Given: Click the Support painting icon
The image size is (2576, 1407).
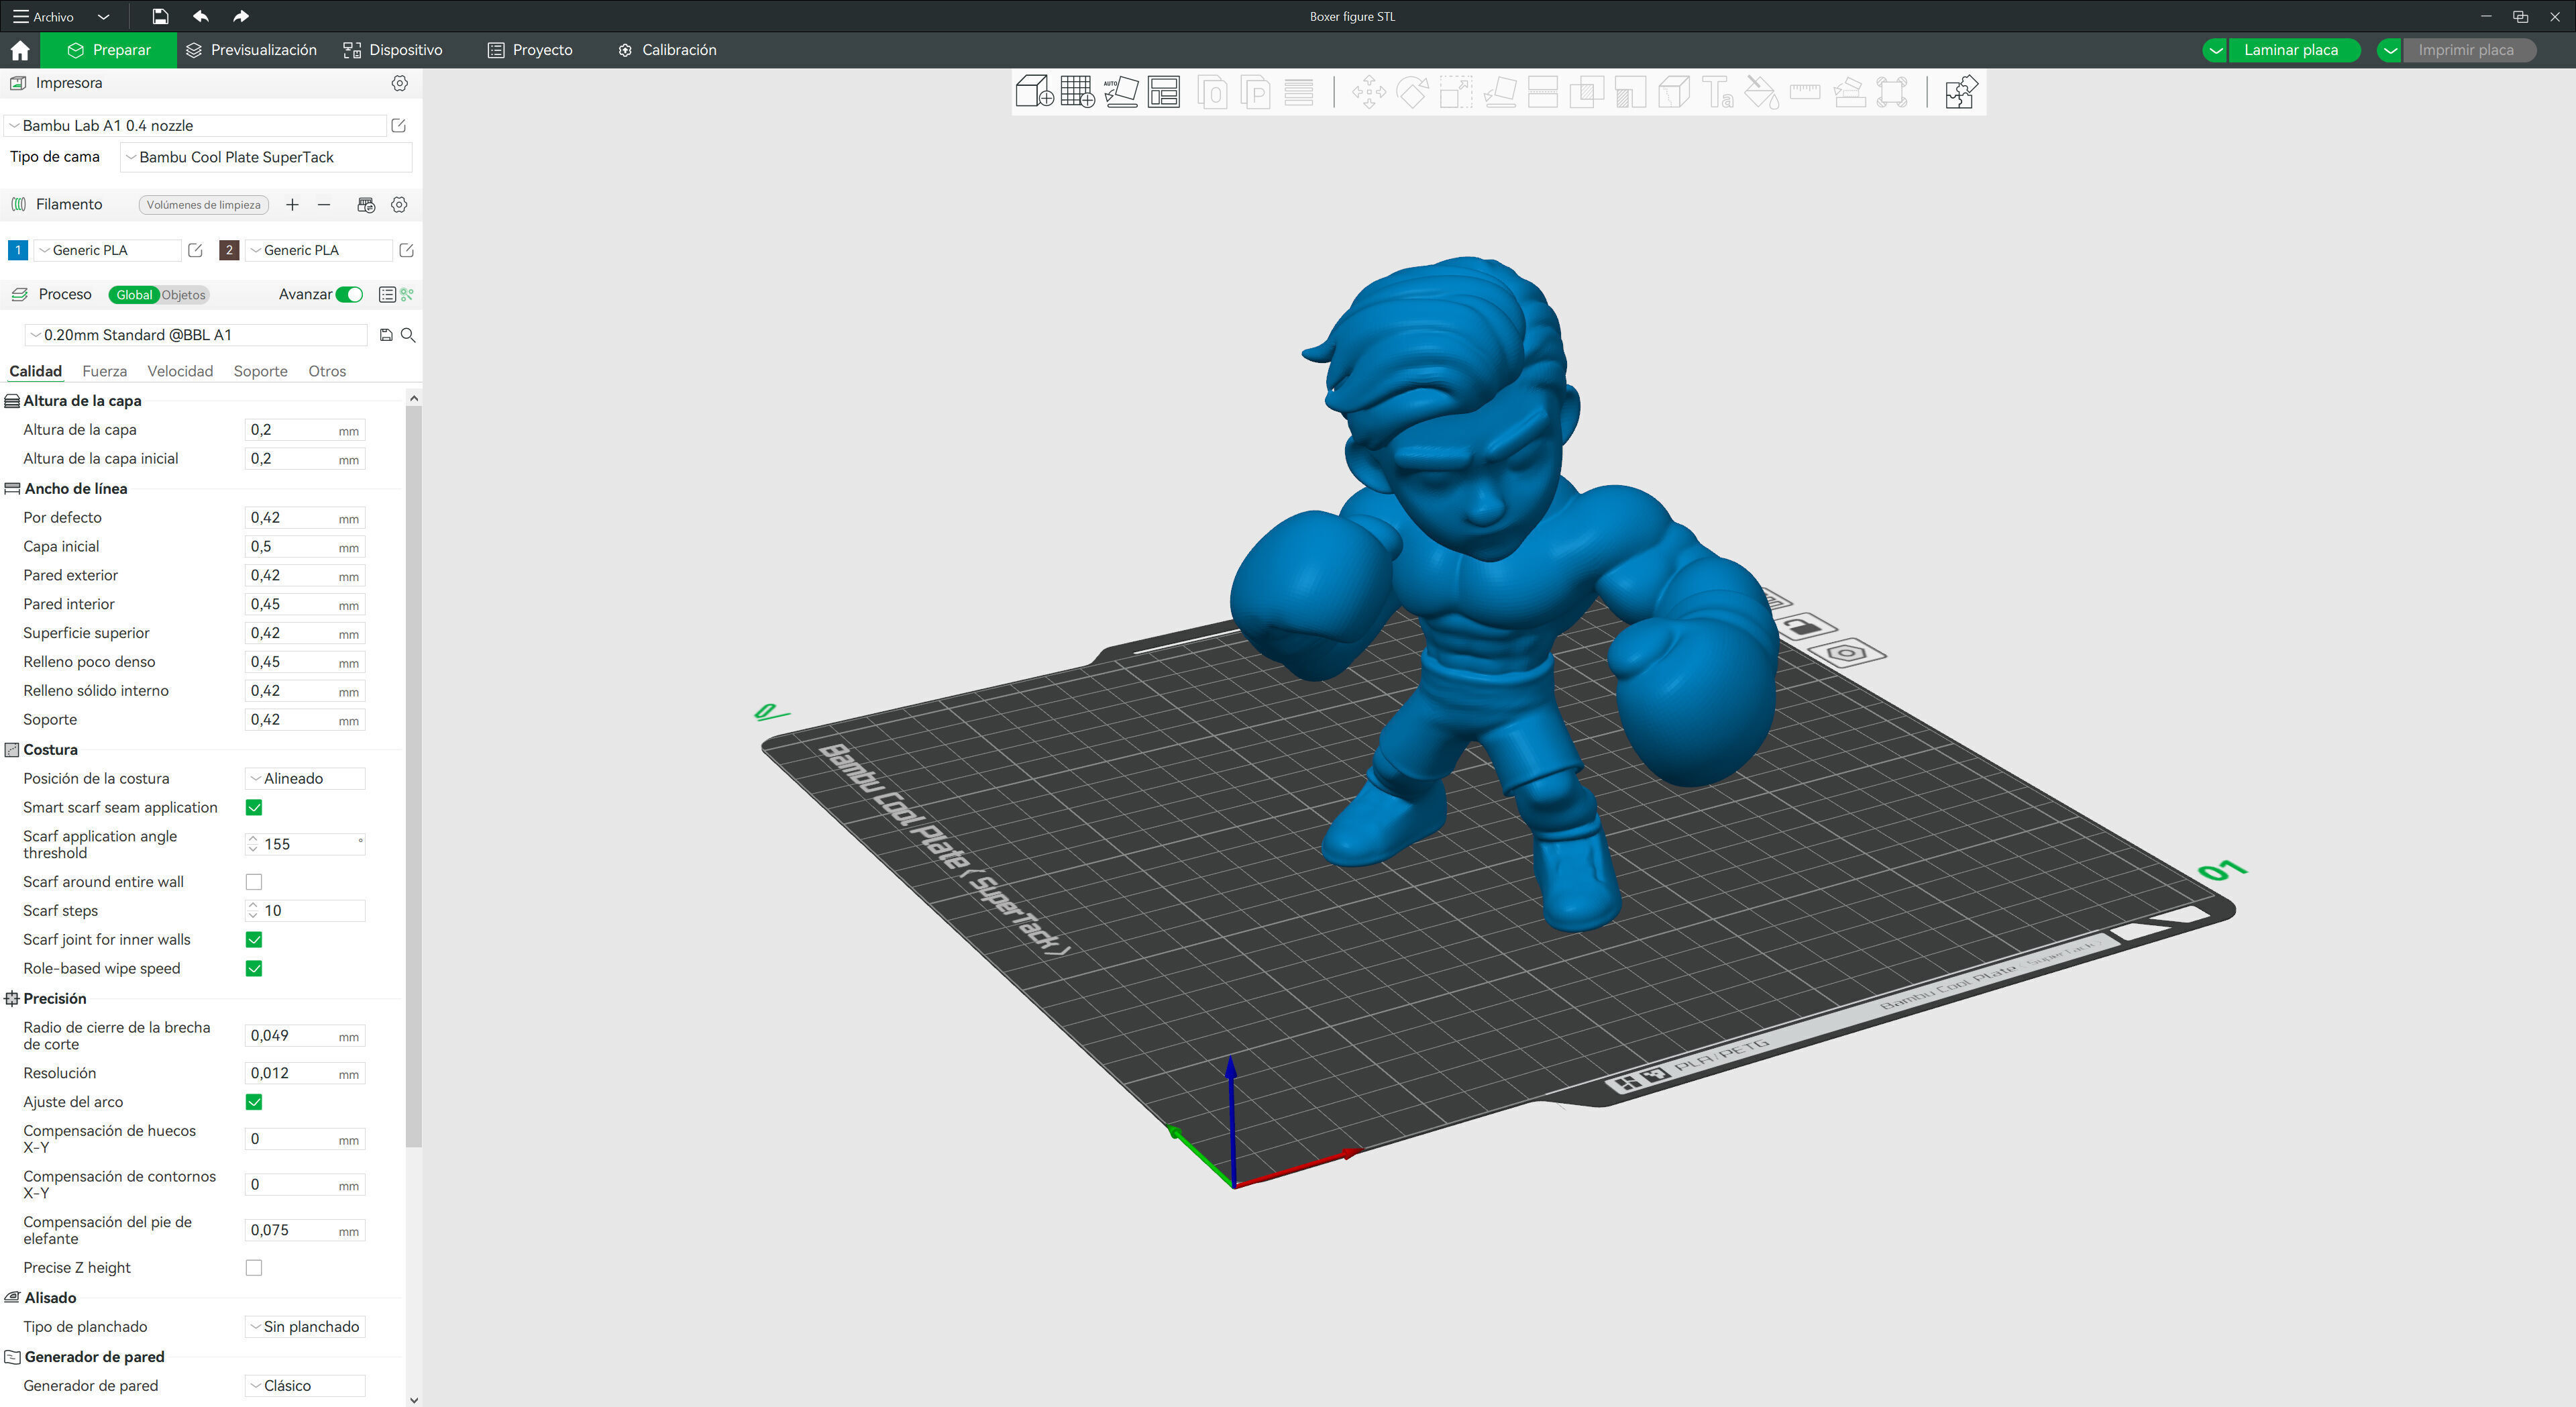Looking at the screenshot, I should point(1631,93).
